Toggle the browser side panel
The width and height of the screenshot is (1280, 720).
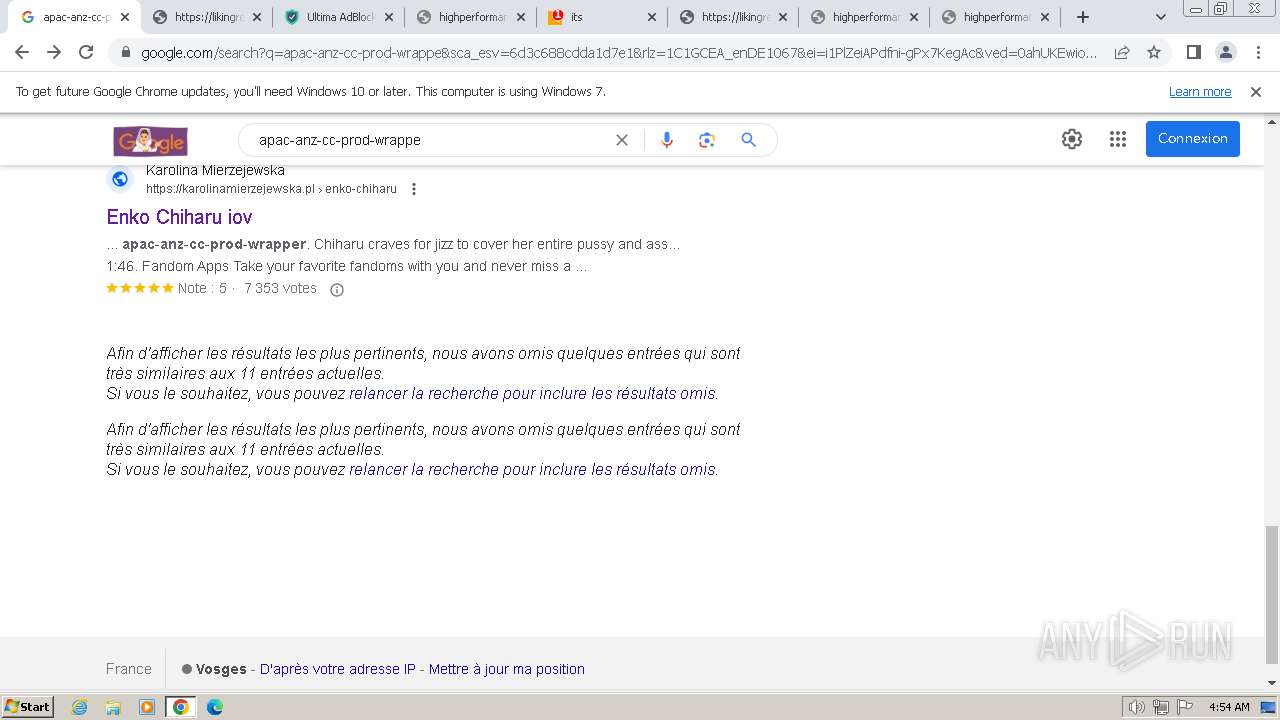1193,52
